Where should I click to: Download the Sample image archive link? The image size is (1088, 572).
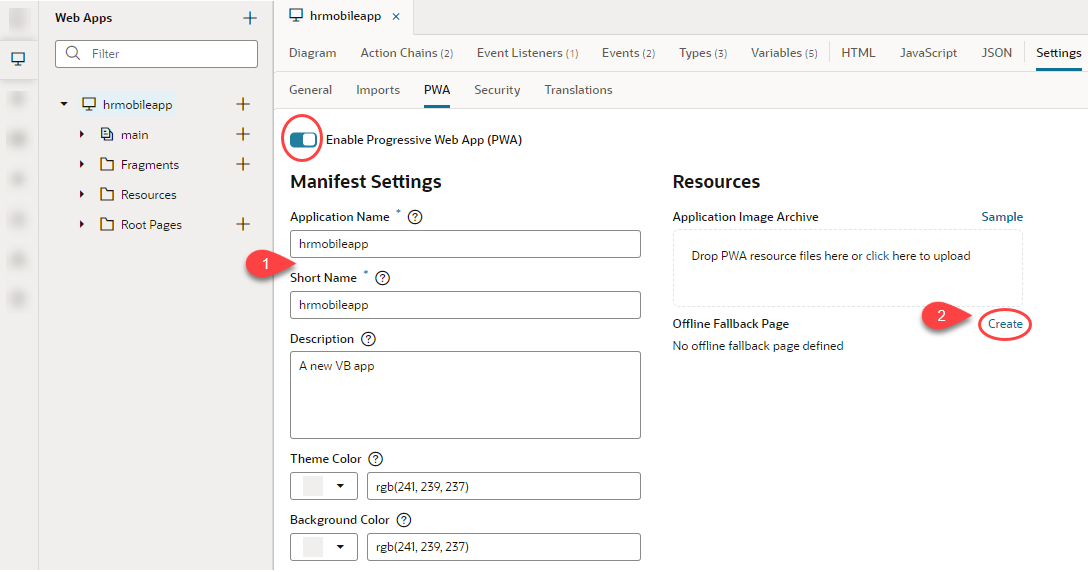[x=1002, y=217]
